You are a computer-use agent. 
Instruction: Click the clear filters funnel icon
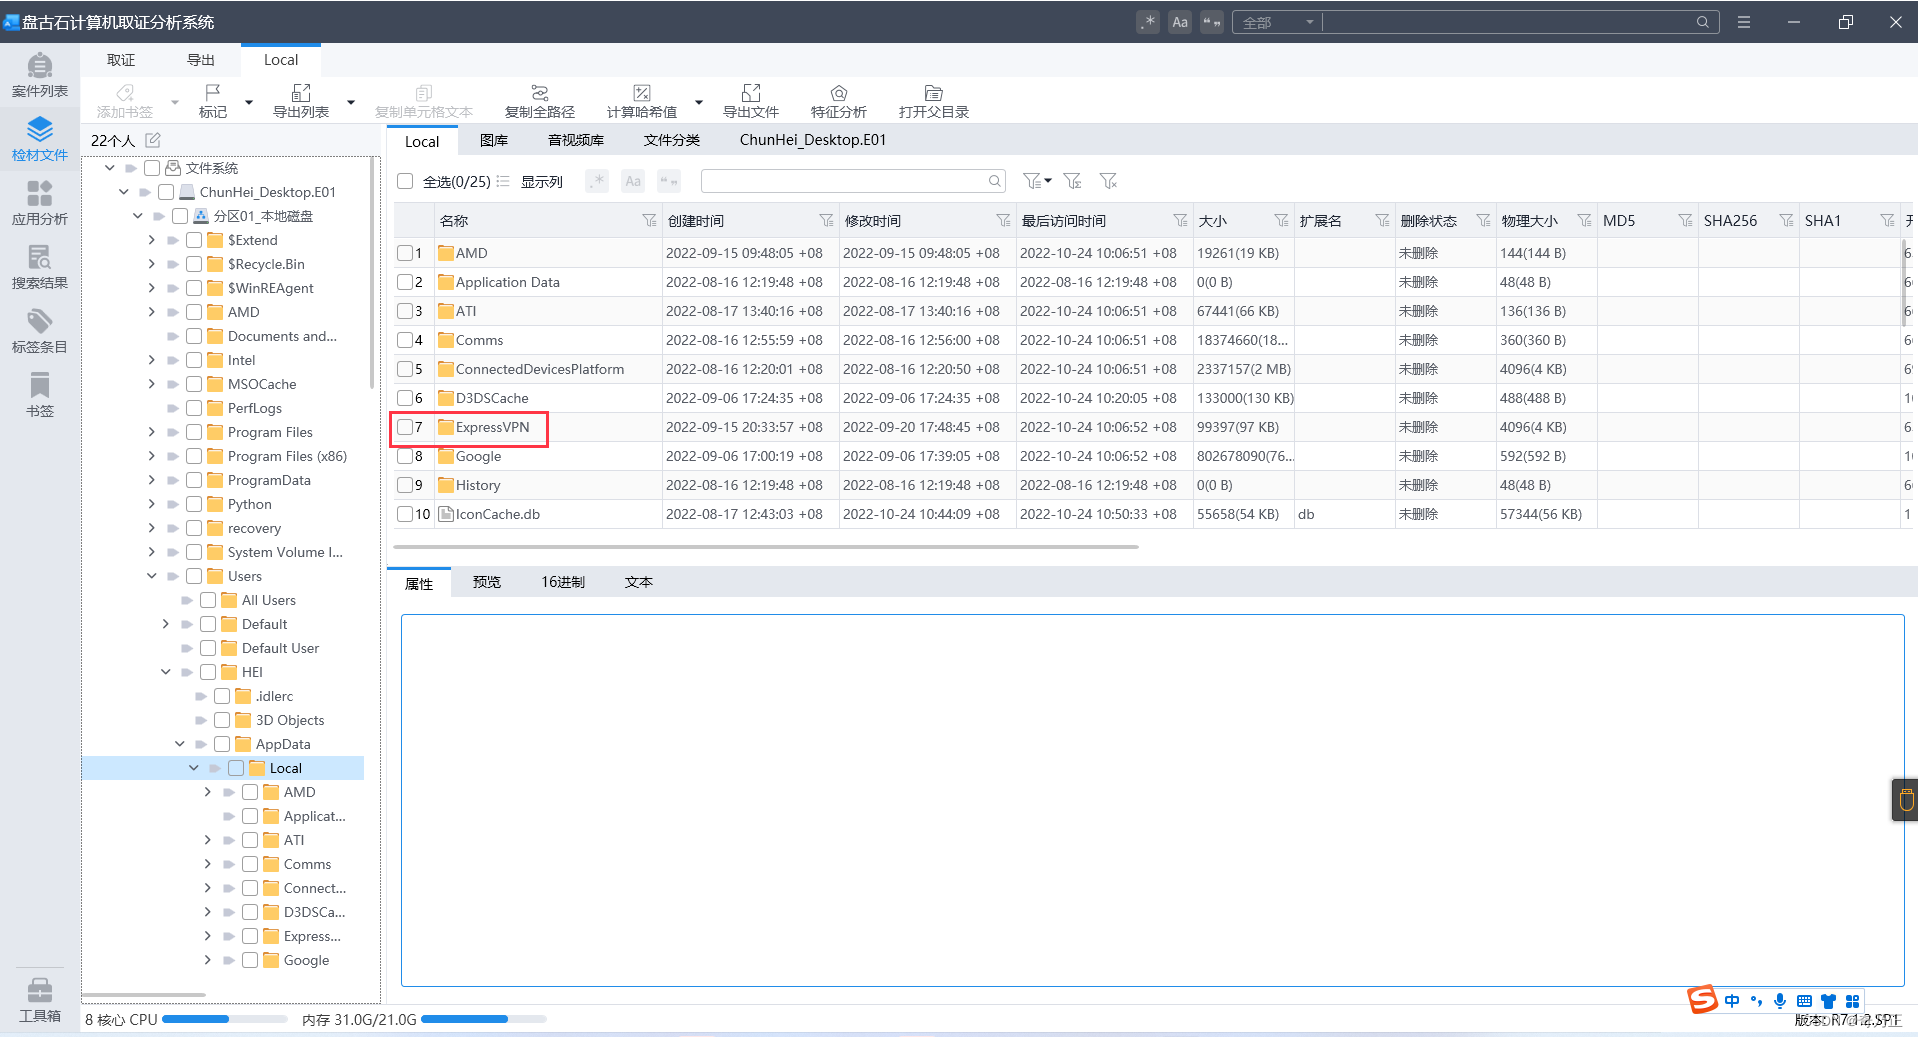pos(1108,181)
